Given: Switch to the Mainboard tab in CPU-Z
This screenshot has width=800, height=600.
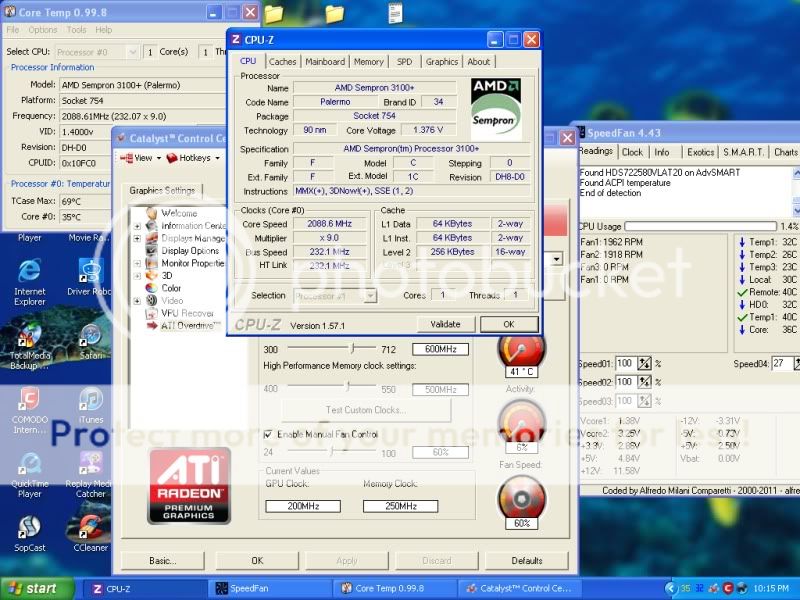Looking at the screenshot, I should pyautogui.click(x=324, y=62).
